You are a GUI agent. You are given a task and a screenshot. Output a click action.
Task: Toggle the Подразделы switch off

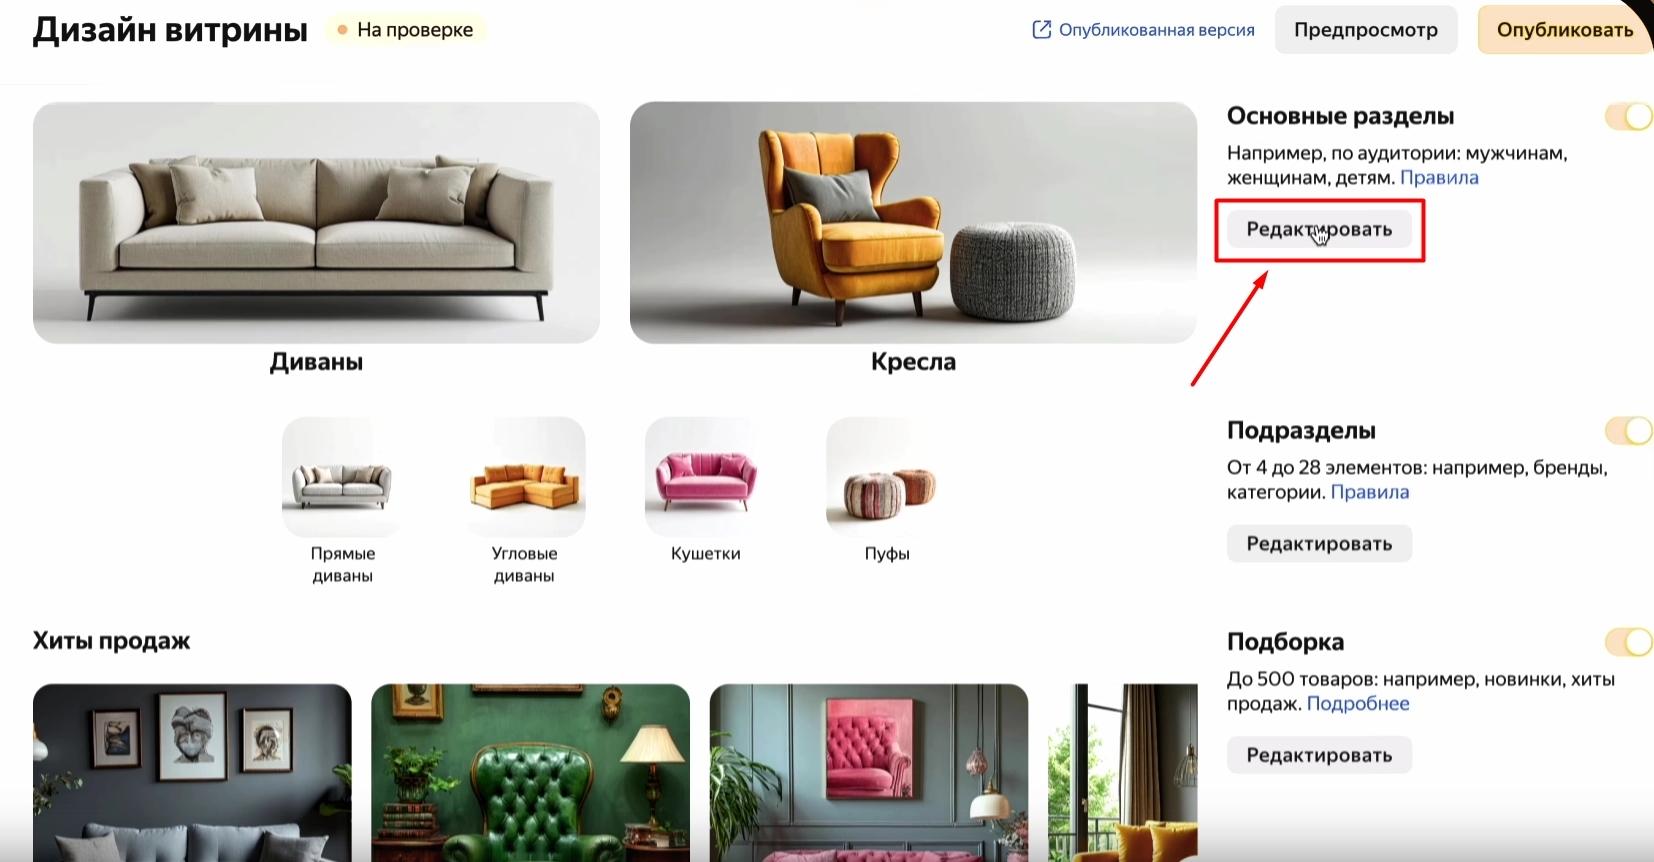point(1629,431)
